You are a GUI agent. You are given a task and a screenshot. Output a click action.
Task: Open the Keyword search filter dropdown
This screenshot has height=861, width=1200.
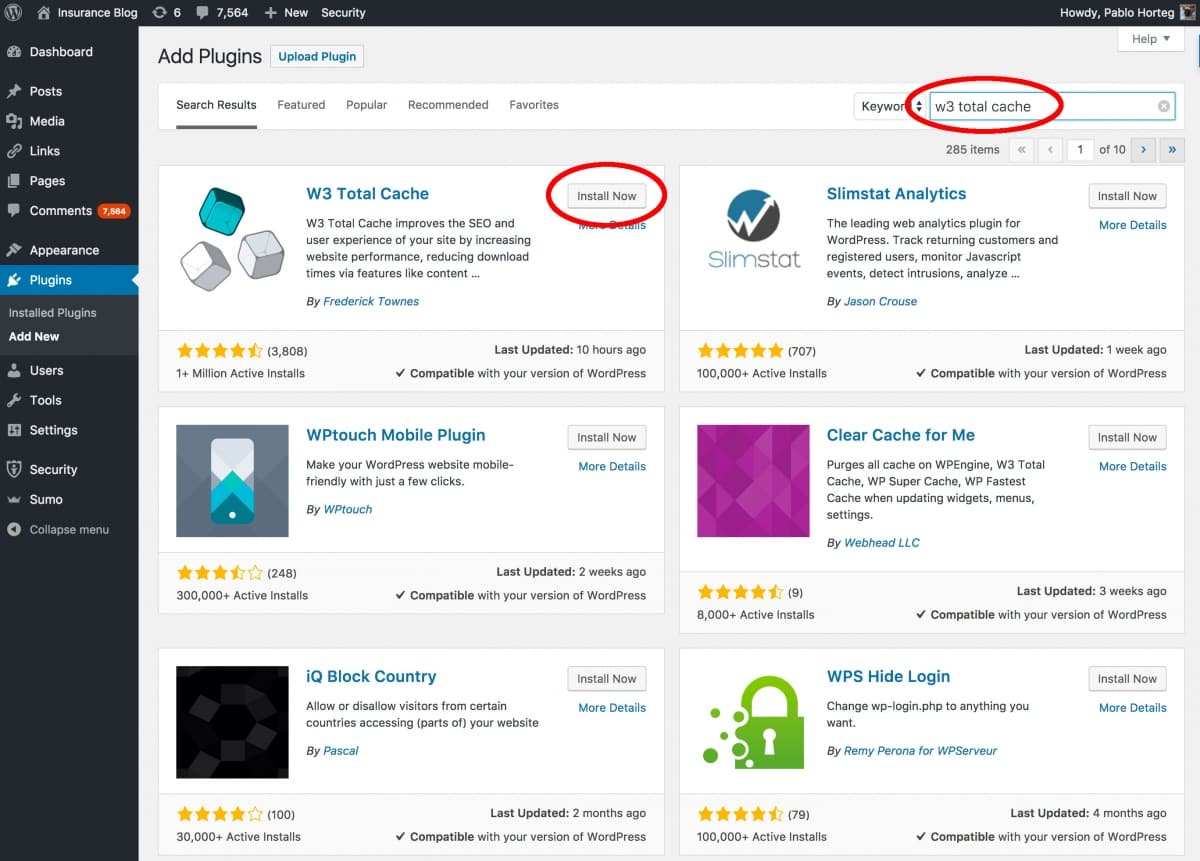coord(889,104)
